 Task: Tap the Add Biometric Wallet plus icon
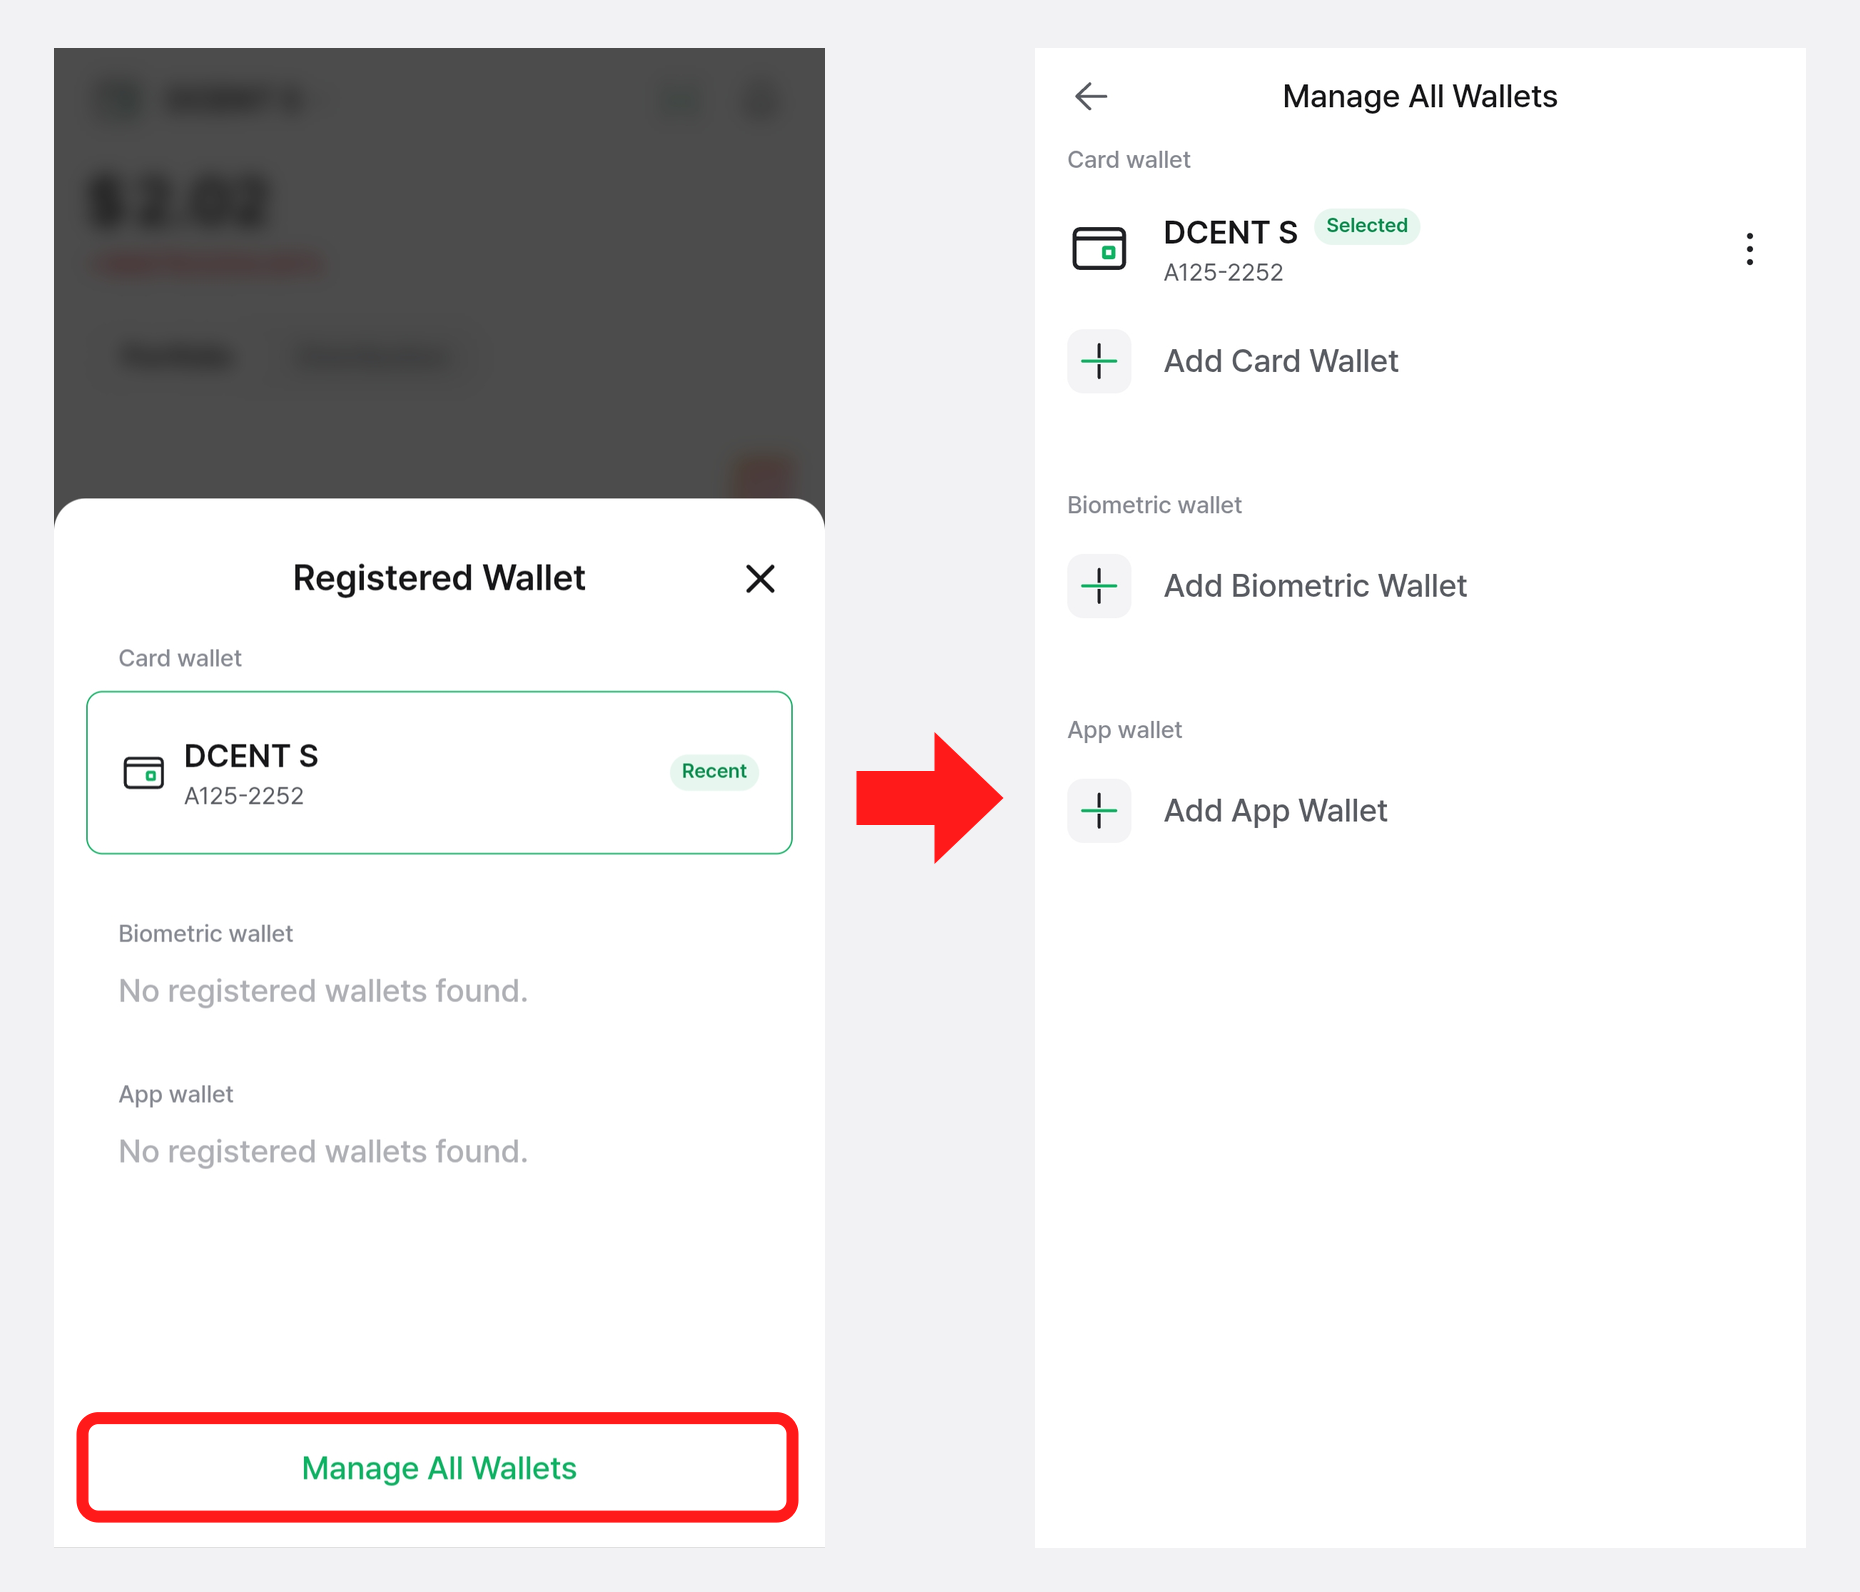click(x=1099, y=586)
